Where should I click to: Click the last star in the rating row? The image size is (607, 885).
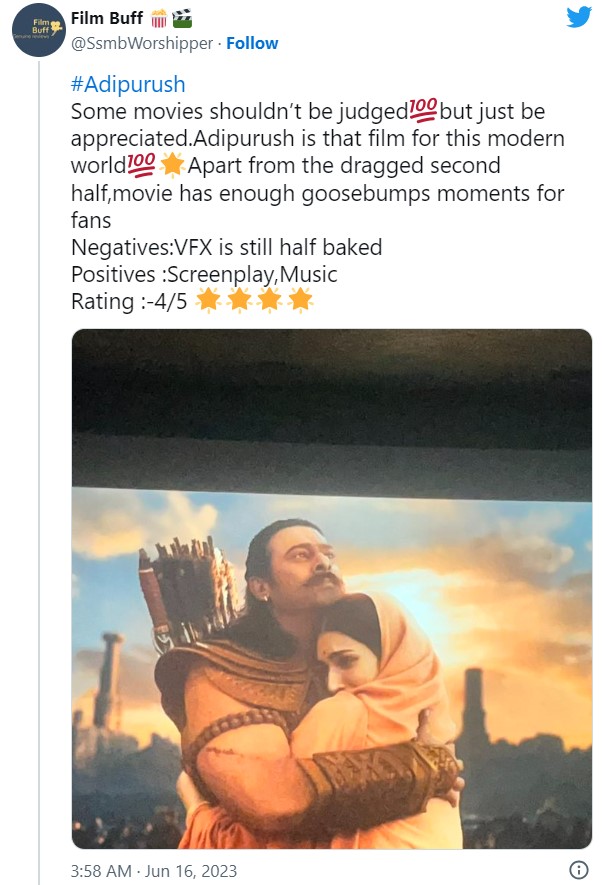(x=299, y=300)
